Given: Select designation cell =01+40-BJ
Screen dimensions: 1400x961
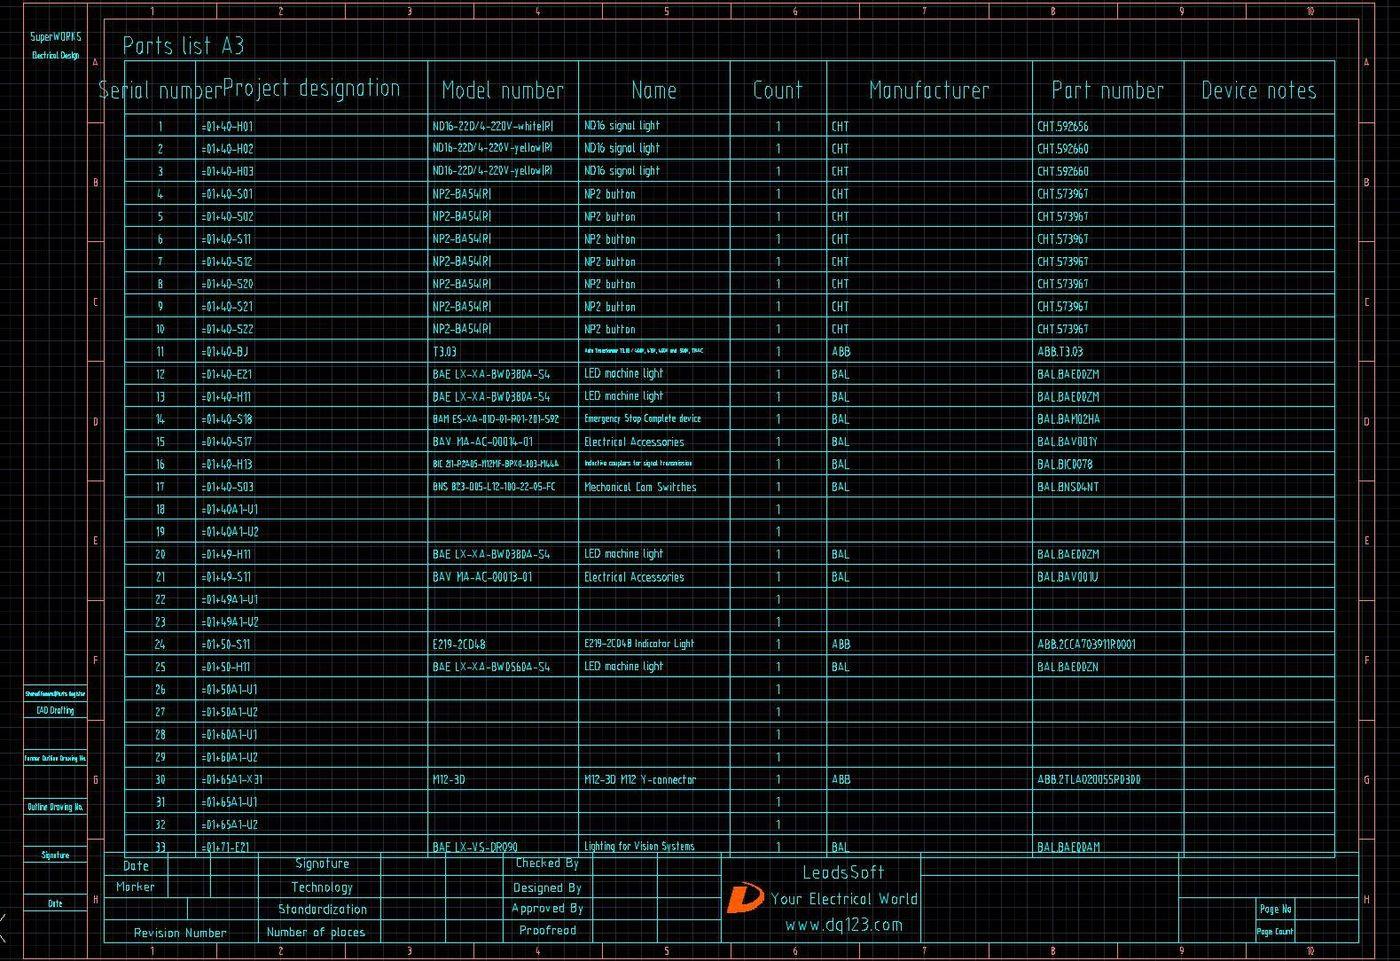Looking at the screenshot, I should point(224,352).
